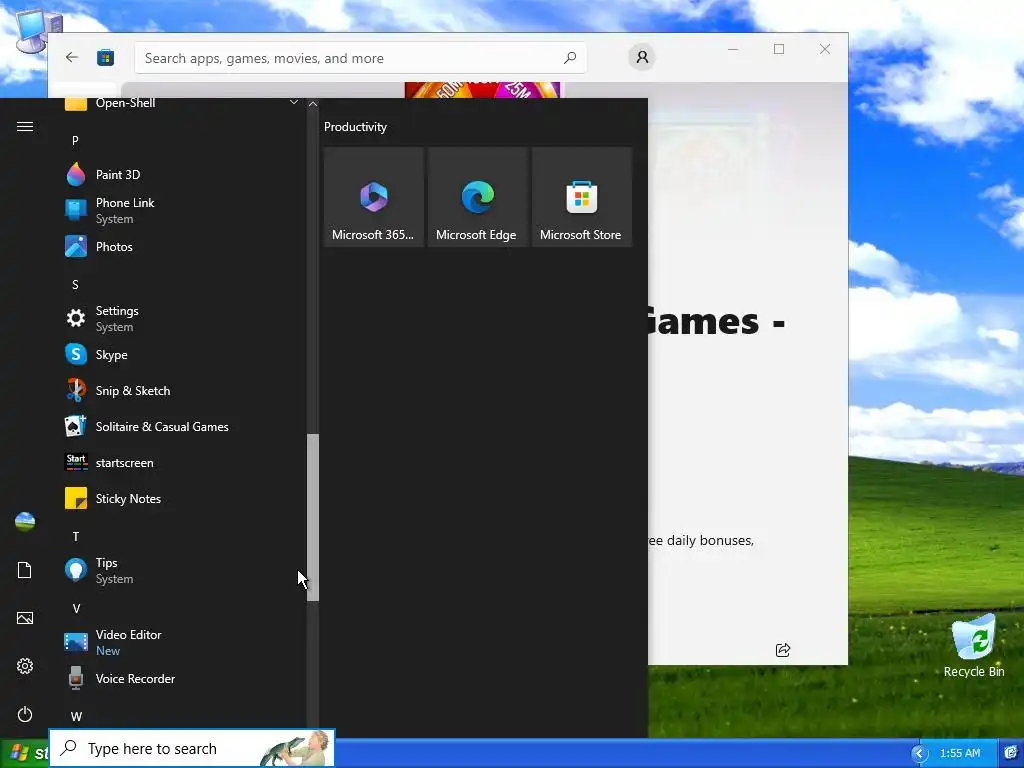Viewport: 1024px width, 768px height.
Task: Click the back arrow in Microsoft Store
Action: (x=72, y=57)
